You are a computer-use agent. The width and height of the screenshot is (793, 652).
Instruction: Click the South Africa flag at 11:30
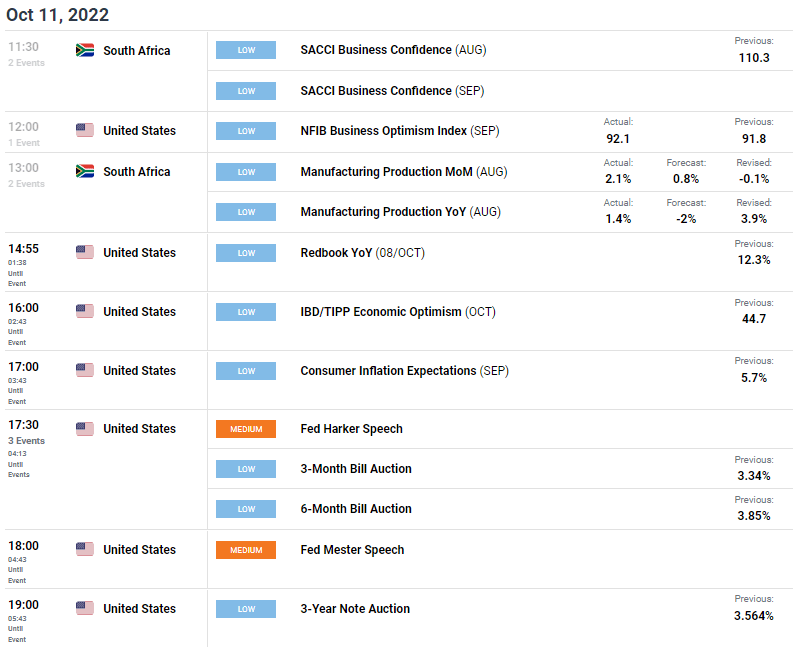pos(84,50)
